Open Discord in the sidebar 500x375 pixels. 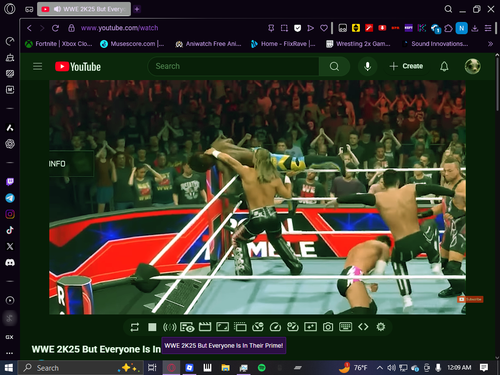click(x=10, y=263)
